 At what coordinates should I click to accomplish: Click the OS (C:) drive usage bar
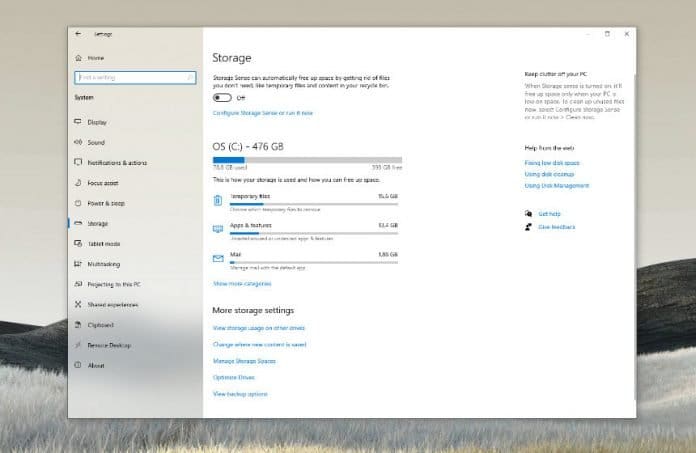point(307,160)
